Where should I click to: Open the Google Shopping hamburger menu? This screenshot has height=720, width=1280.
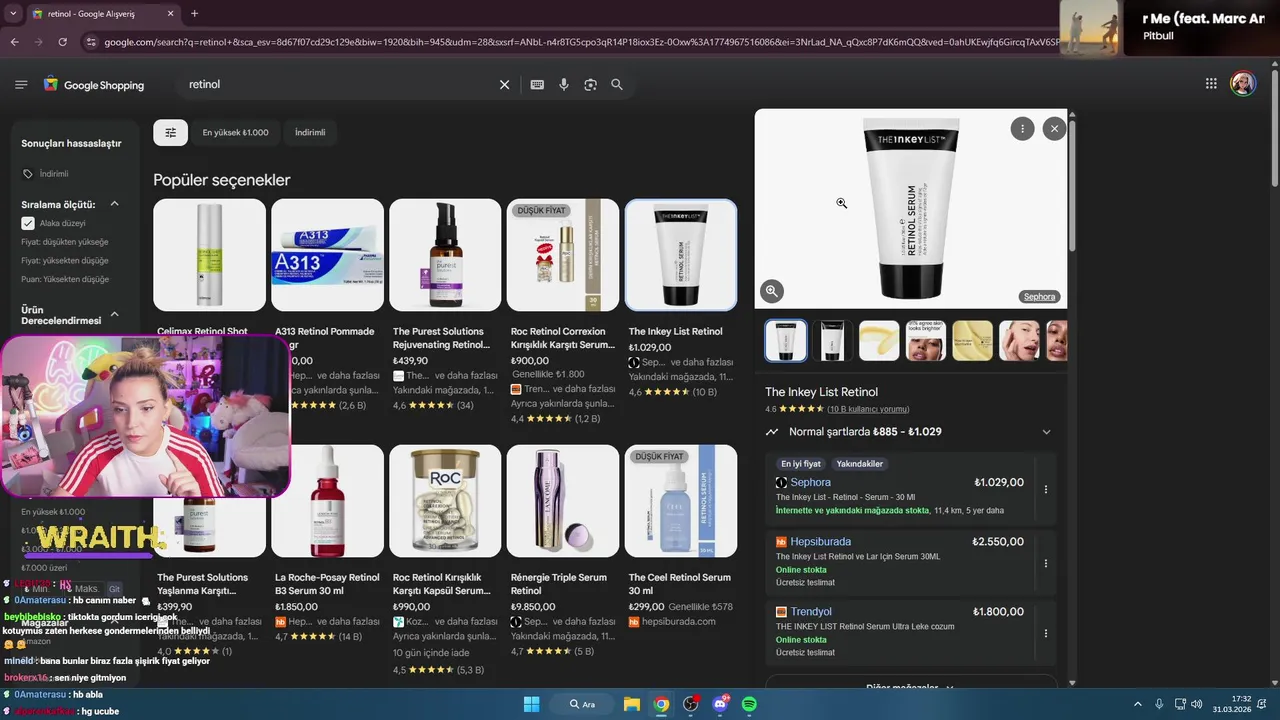coord(21,85)
